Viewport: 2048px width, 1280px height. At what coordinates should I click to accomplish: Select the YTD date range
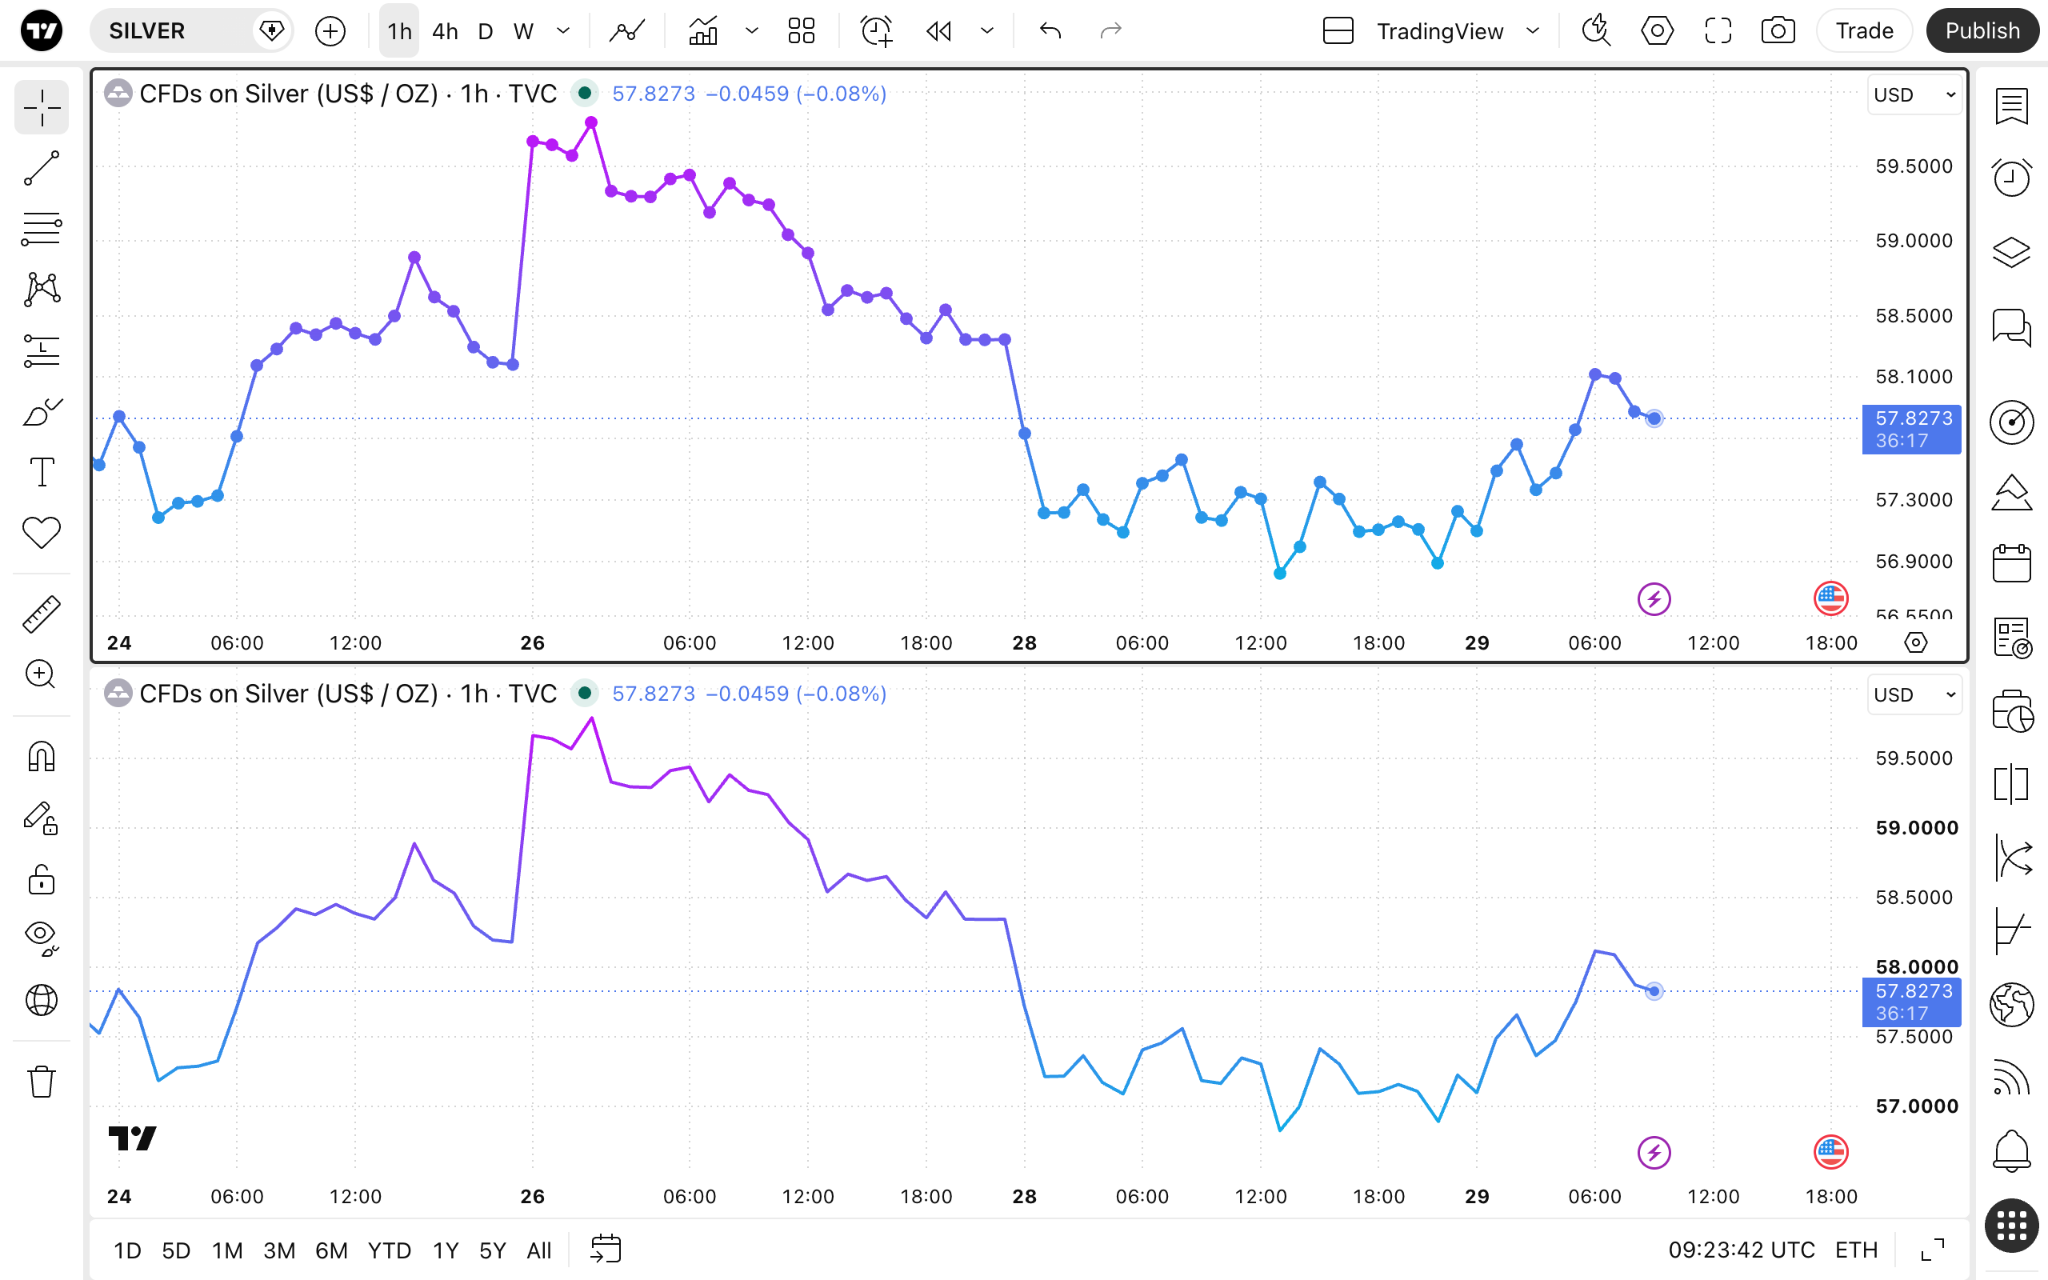point(389,1250)
